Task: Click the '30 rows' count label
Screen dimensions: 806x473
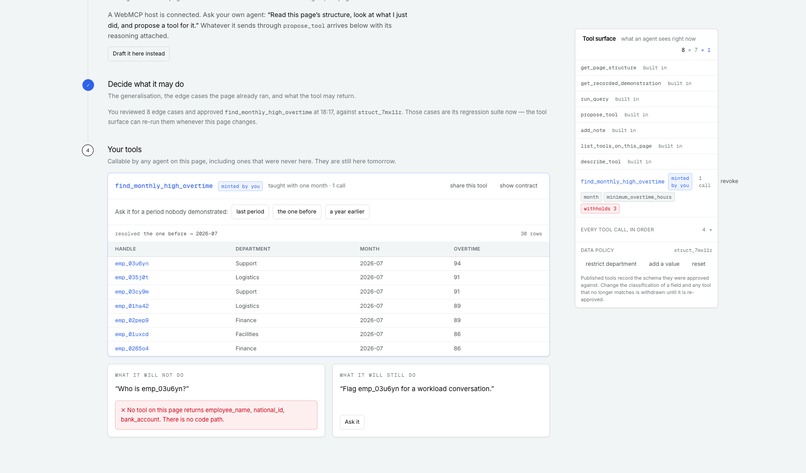Action: pos(531,234)
